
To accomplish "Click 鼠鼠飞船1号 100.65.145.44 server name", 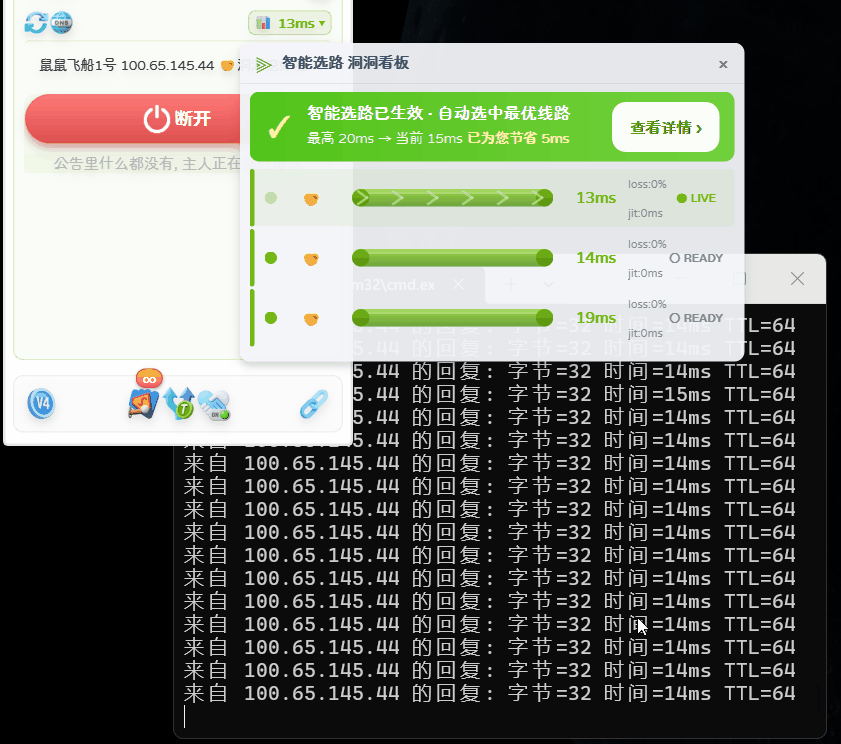I will tap(127, 65).
